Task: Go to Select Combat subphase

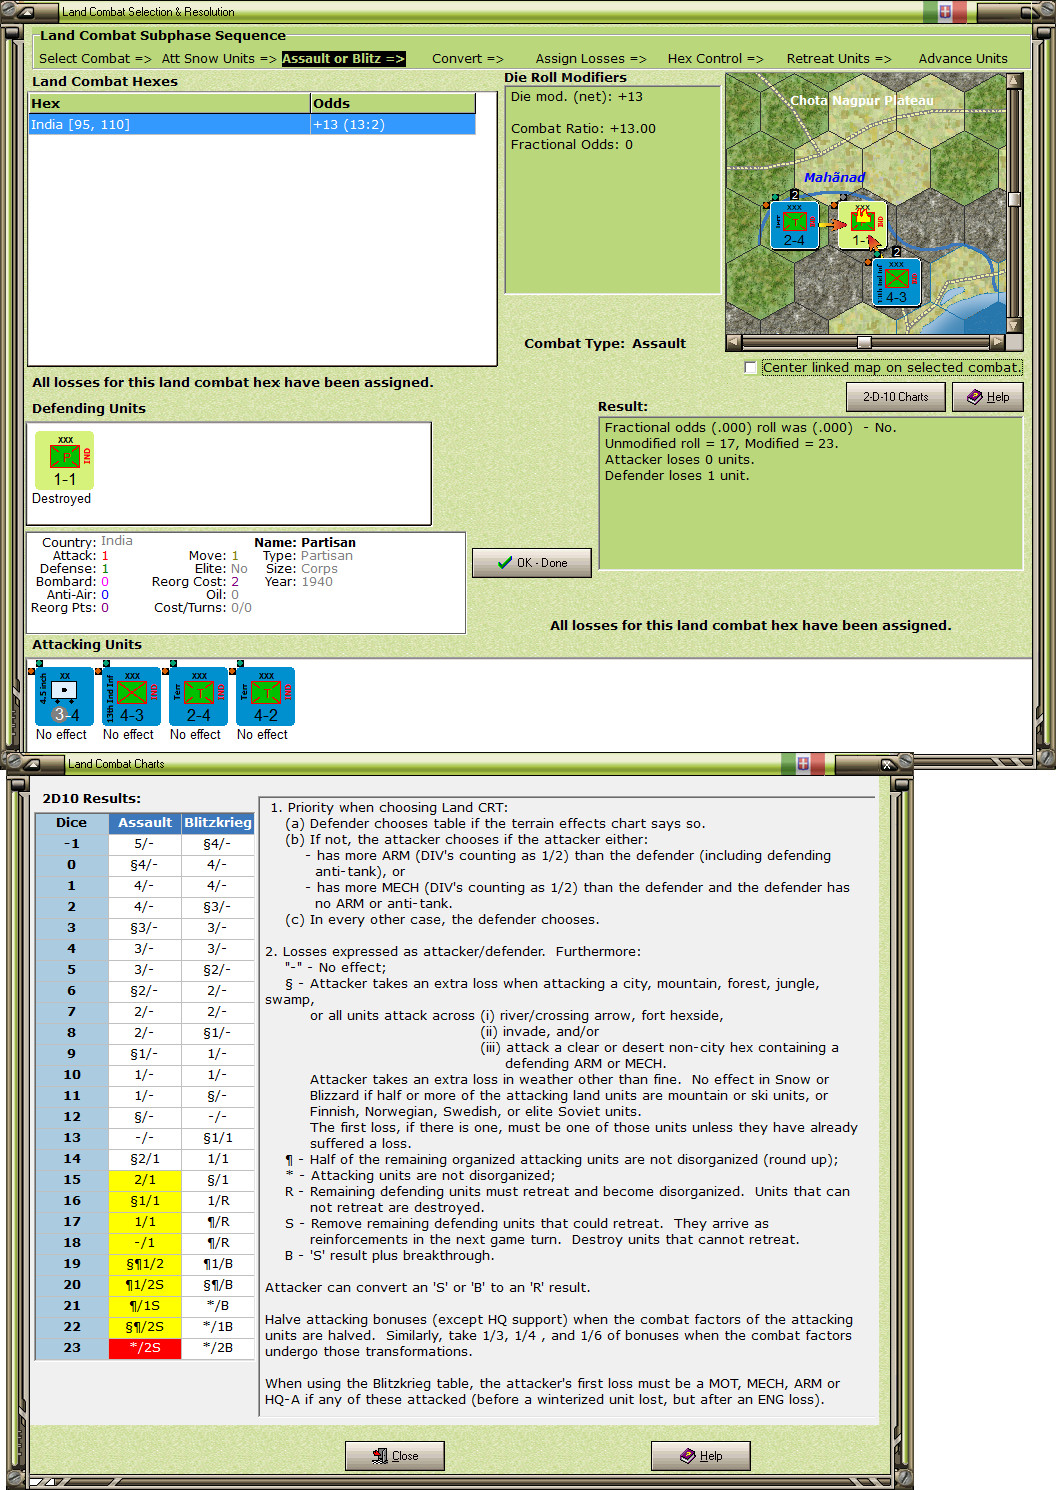Action: click(x=95, y=59)
